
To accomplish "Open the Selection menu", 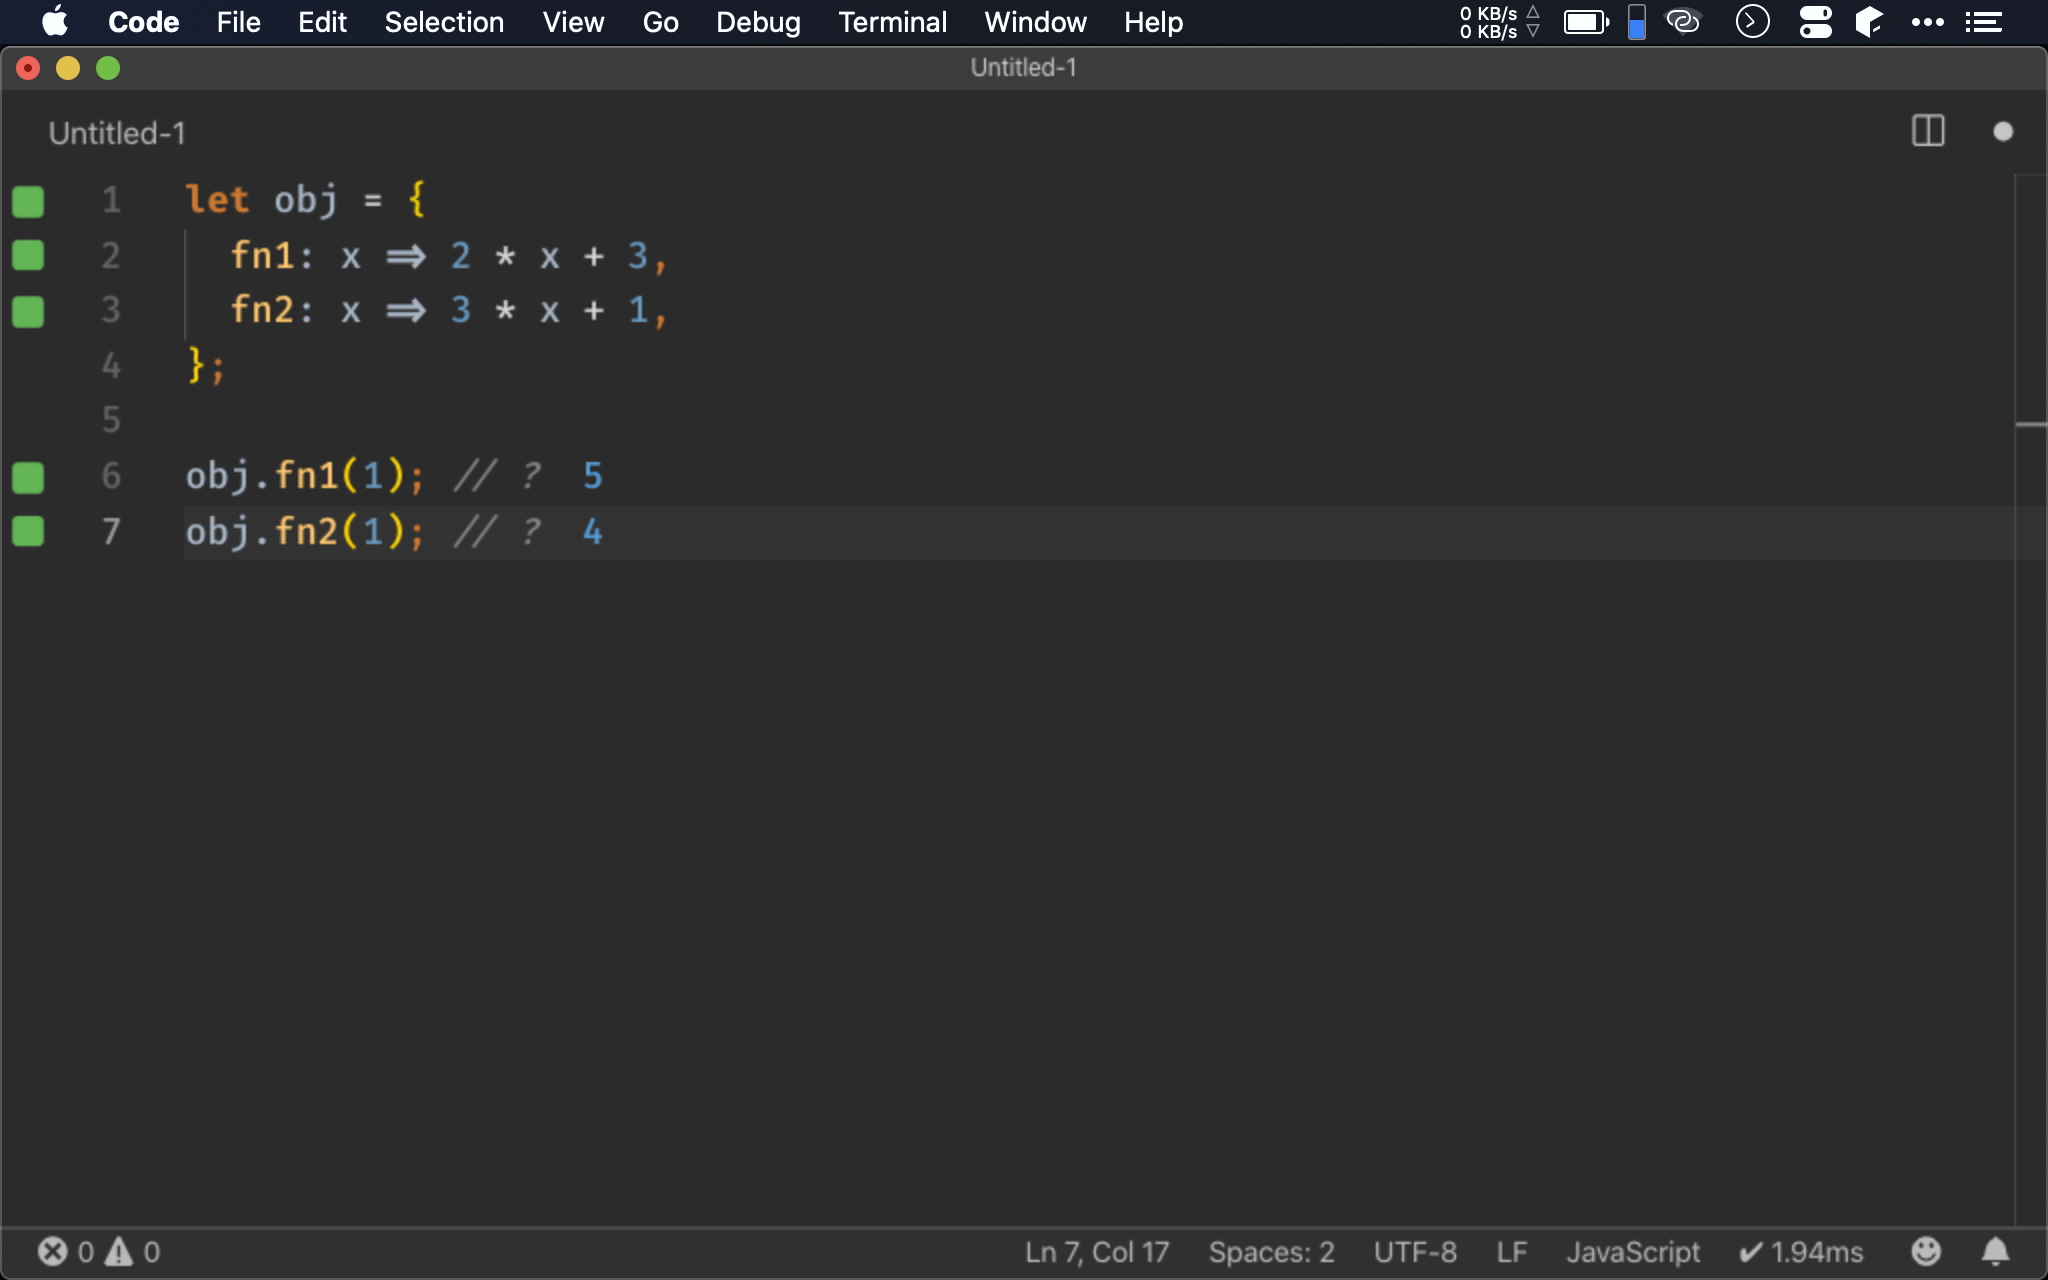I will coord(444,22).
